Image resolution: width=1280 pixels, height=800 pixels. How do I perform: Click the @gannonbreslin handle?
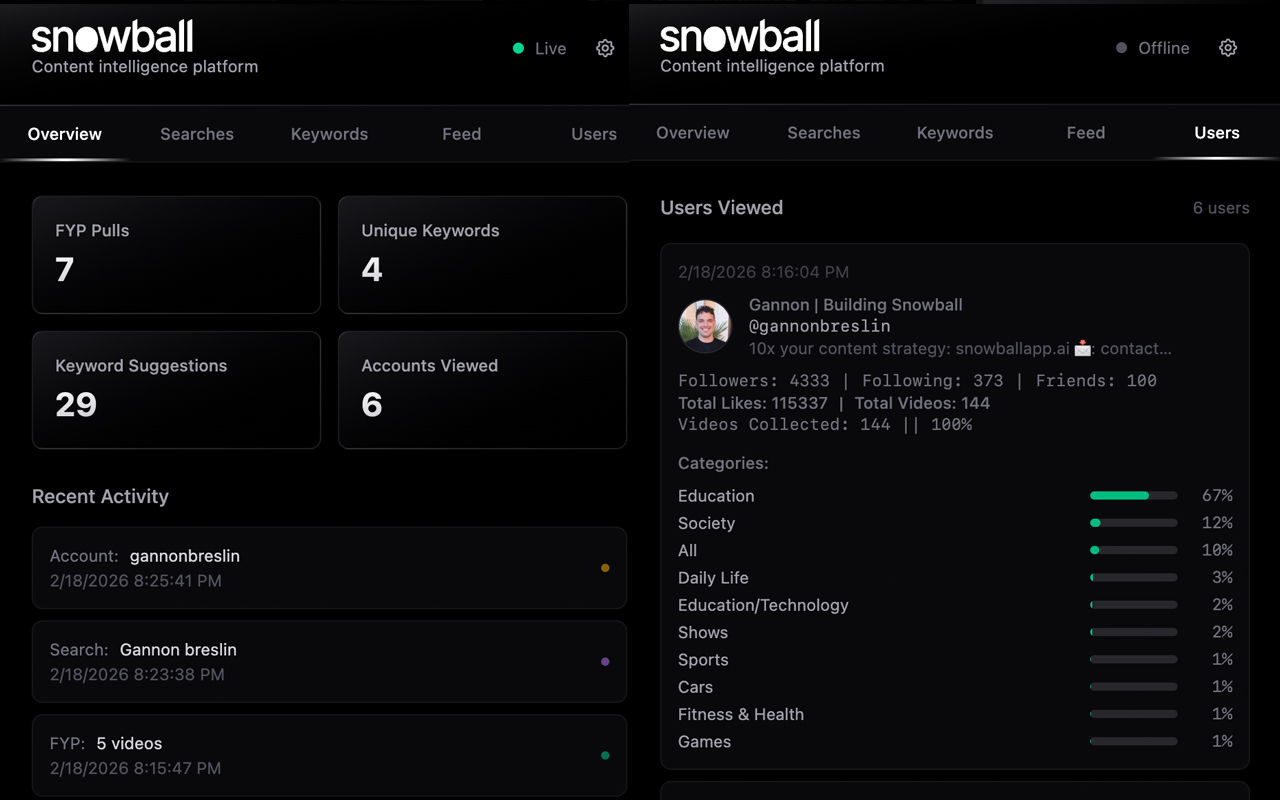pyautogui.click(x=819, y=326)
